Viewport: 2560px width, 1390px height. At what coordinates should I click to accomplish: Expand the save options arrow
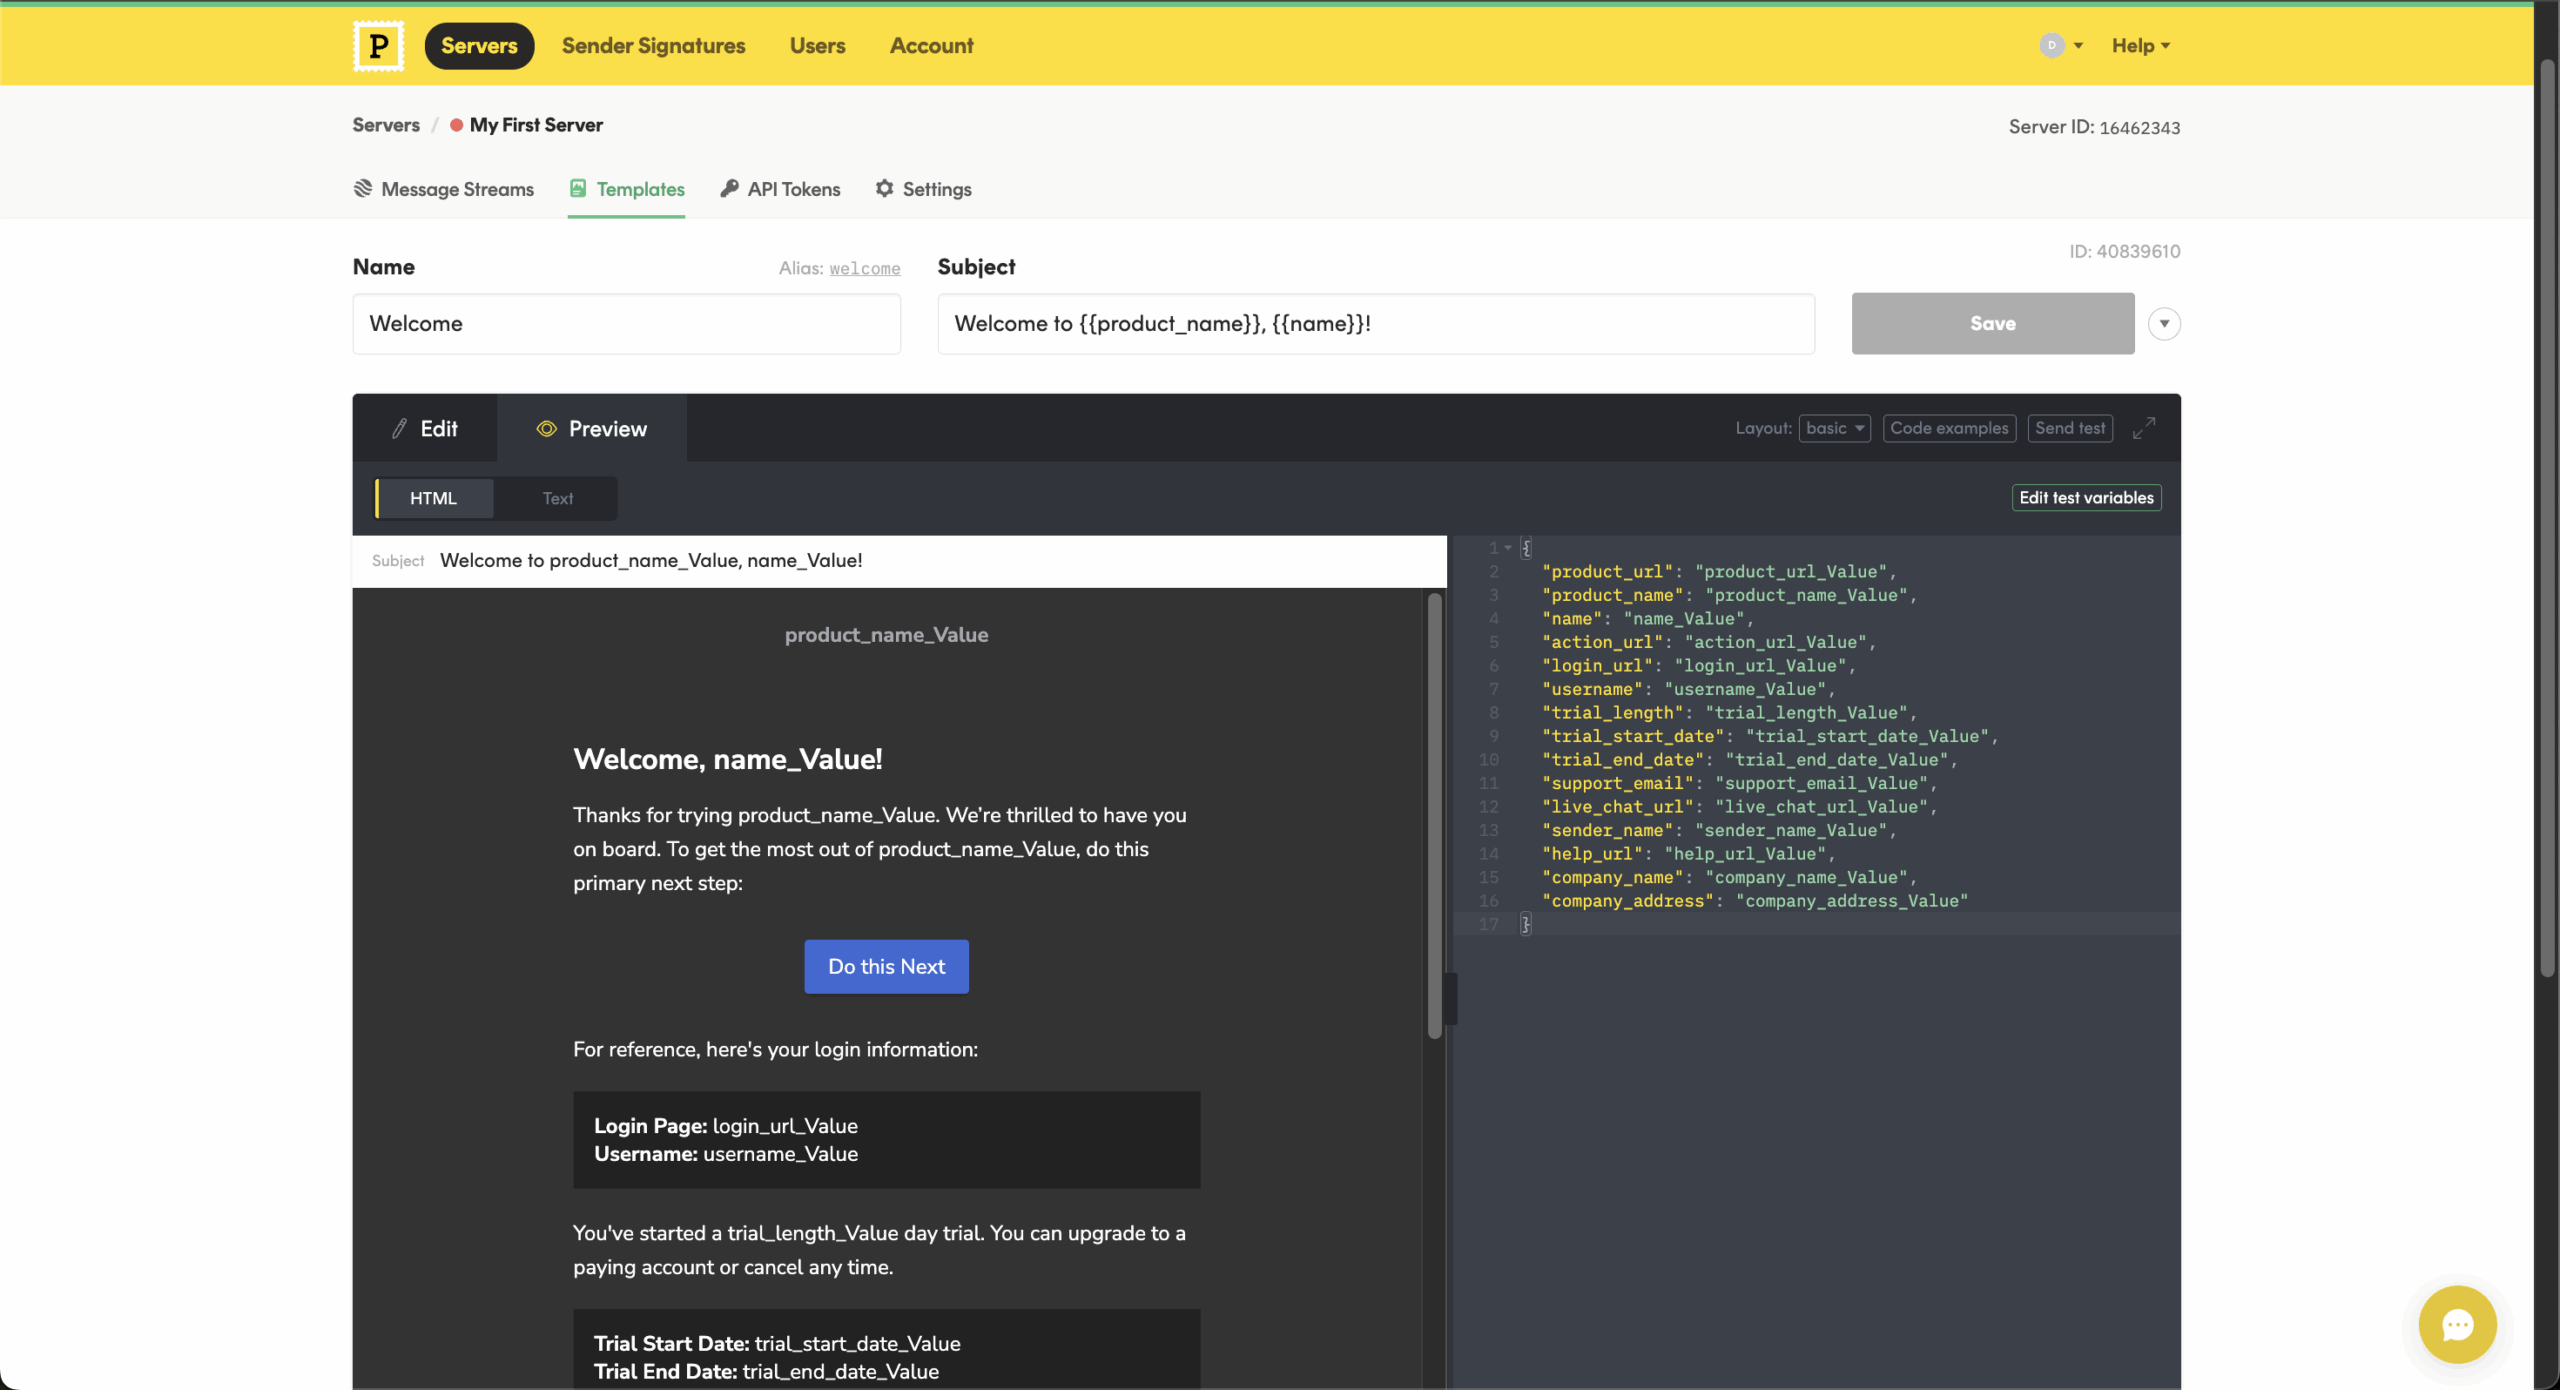[x=2164, y=324]
